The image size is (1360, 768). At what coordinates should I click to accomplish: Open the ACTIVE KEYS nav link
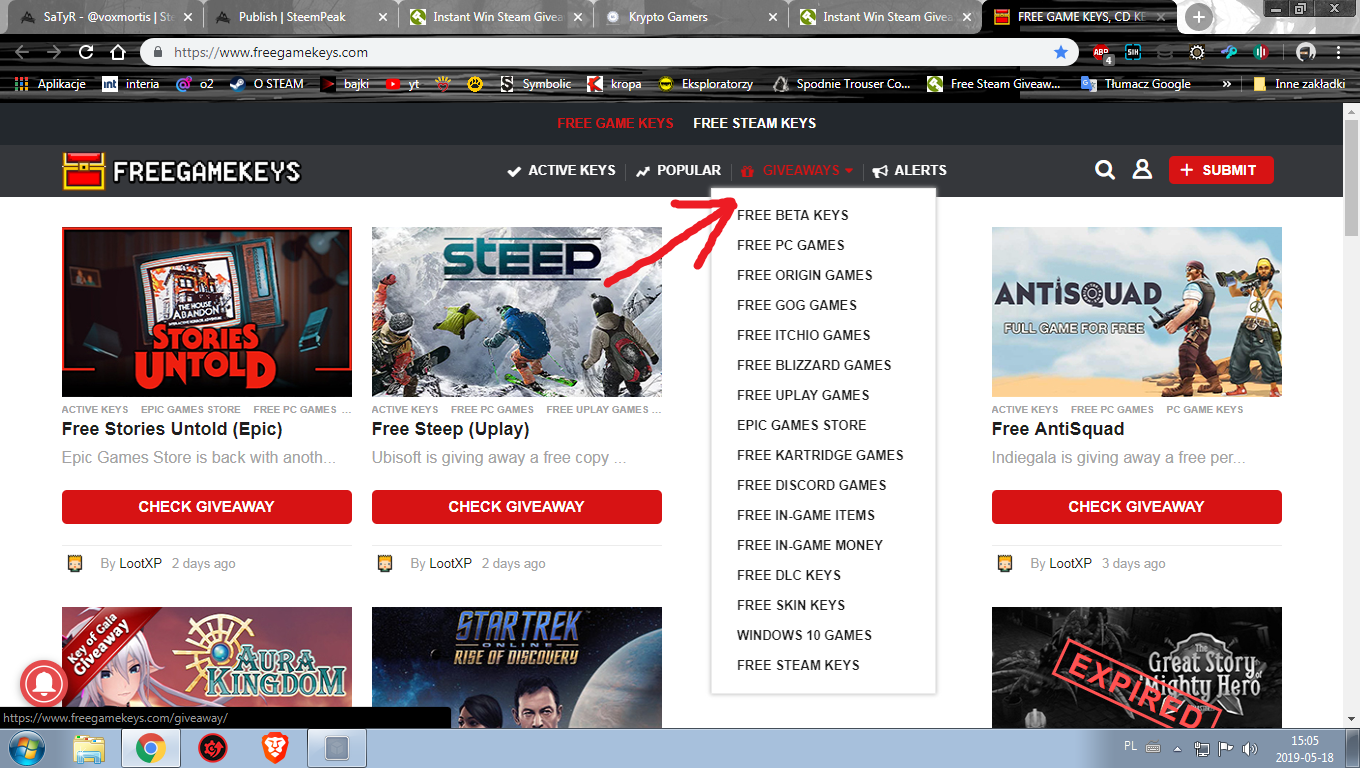click(x=561, y=171)
